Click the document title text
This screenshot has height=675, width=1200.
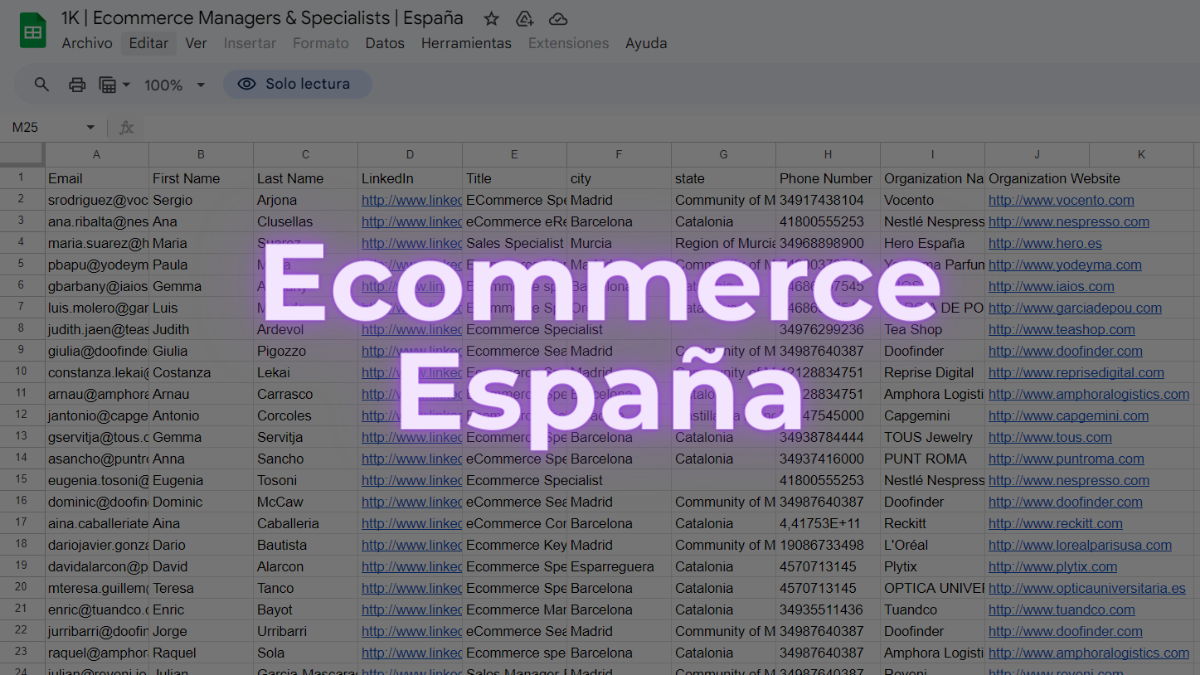tap(262, 18)
